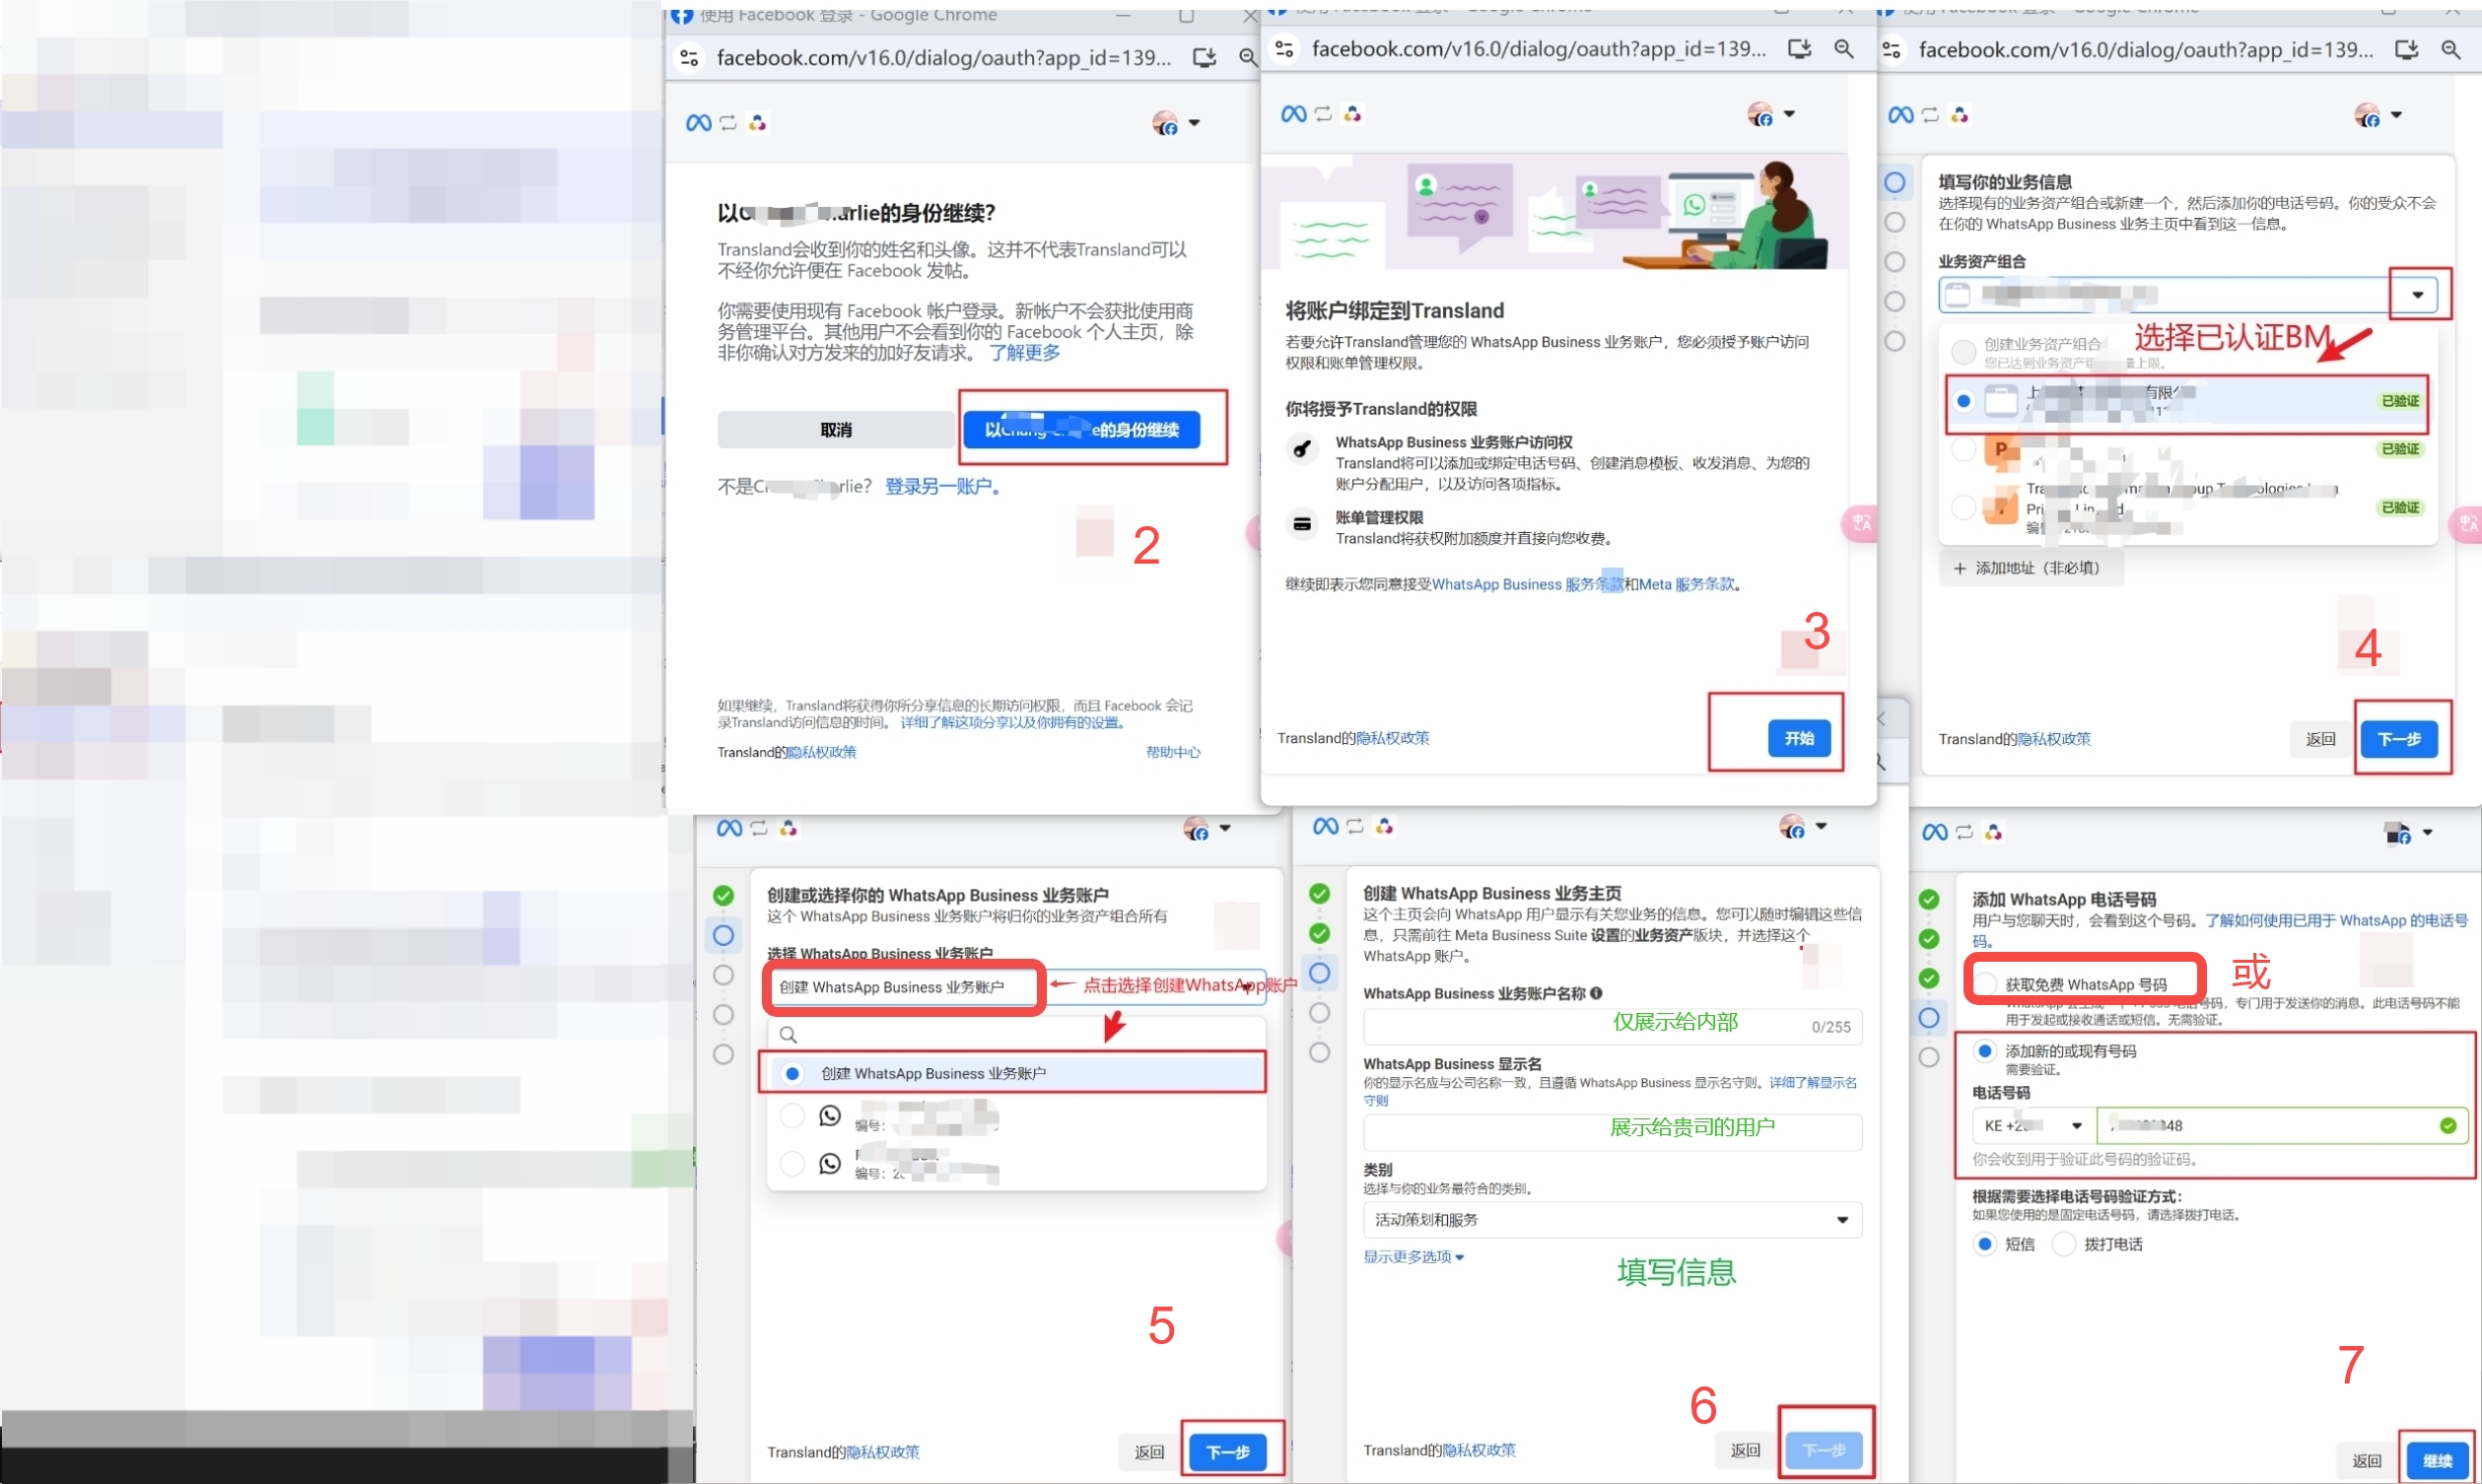Select the portfolio radio with orange 'P' icon
Viewport: 2482px width, 1484px height.
pos(1964,450)
